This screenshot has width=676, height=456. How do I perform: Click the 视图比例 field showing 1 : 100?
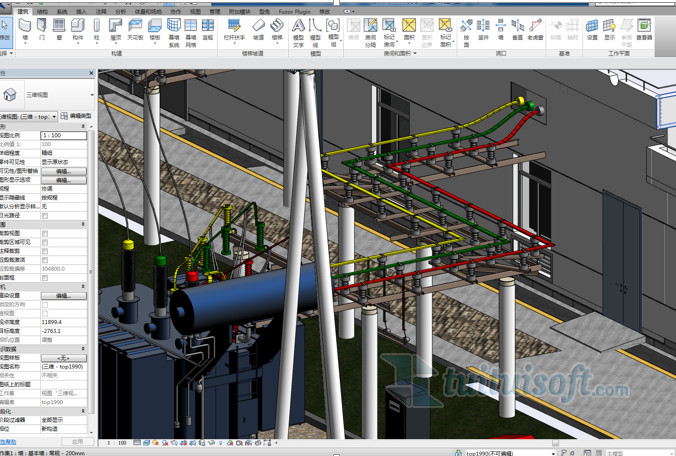pos(64,135)
